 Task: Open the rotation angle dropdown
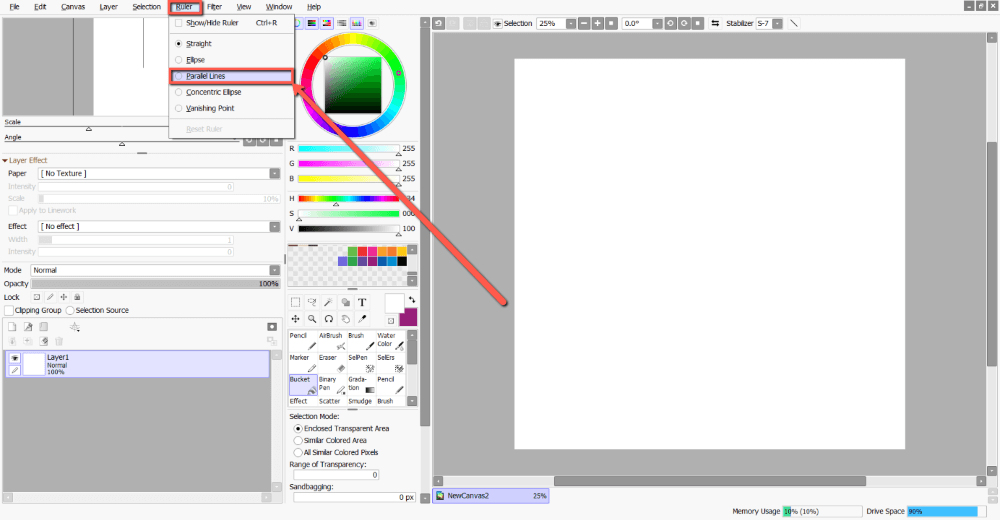(x=657, y=24)
